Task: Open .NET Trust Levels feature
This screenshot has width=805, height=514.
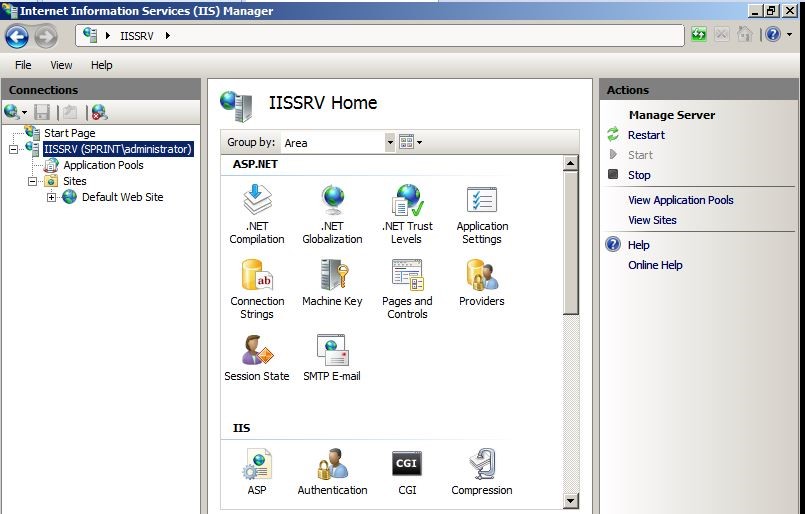Action: pyautogui.click(x=407, y=214)
